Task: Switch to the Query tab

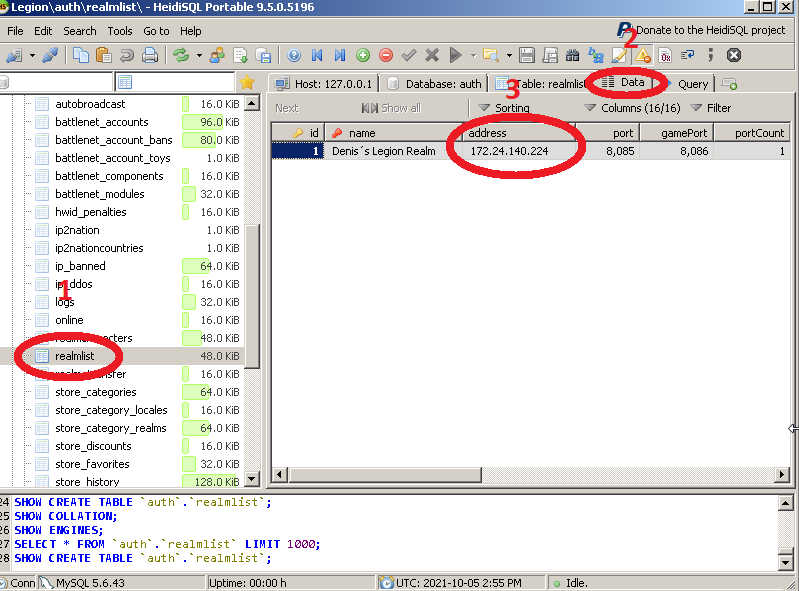Action: coord(692,84)
